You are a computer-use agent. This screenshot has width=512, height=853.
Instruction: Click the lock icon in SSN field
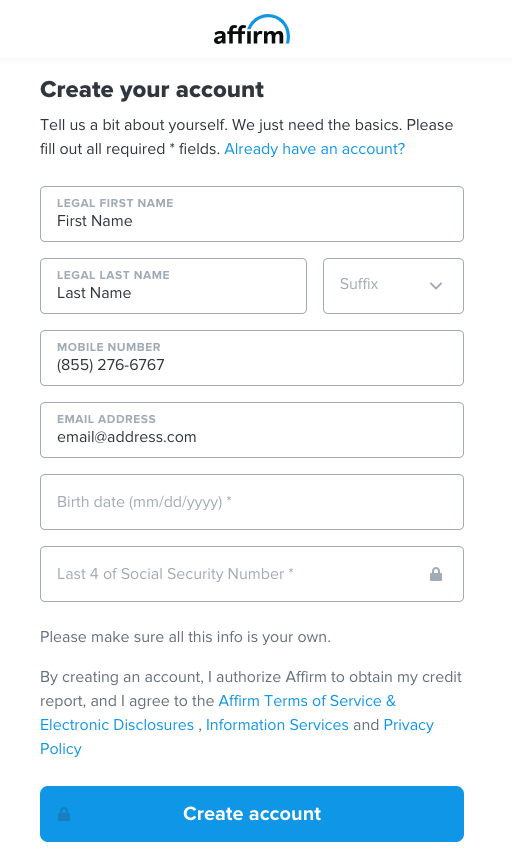pyautogui.click(x=436, y=574)
